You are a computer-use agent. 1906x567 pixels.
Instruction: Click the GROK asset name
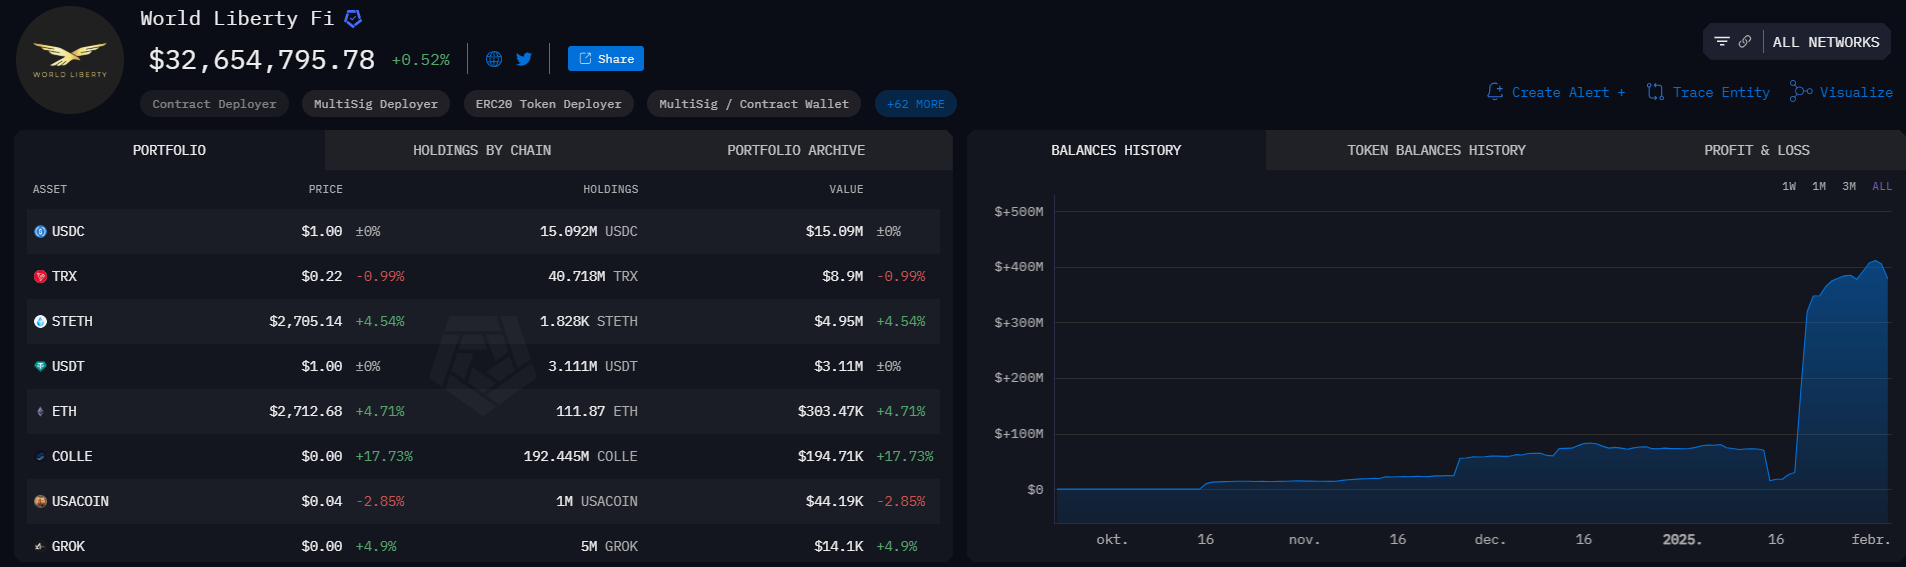click(x=68, y=546)
